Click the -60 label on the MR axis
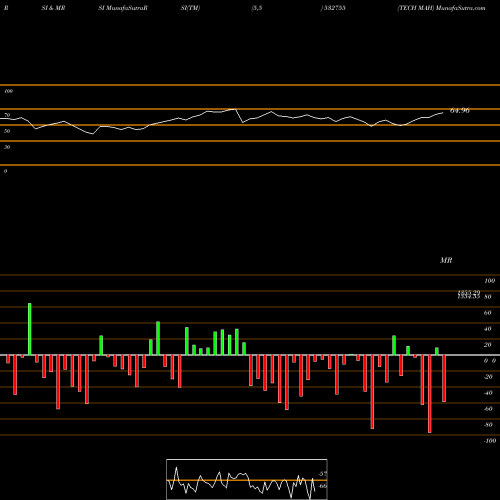500x500 pixels. point(488,409)
